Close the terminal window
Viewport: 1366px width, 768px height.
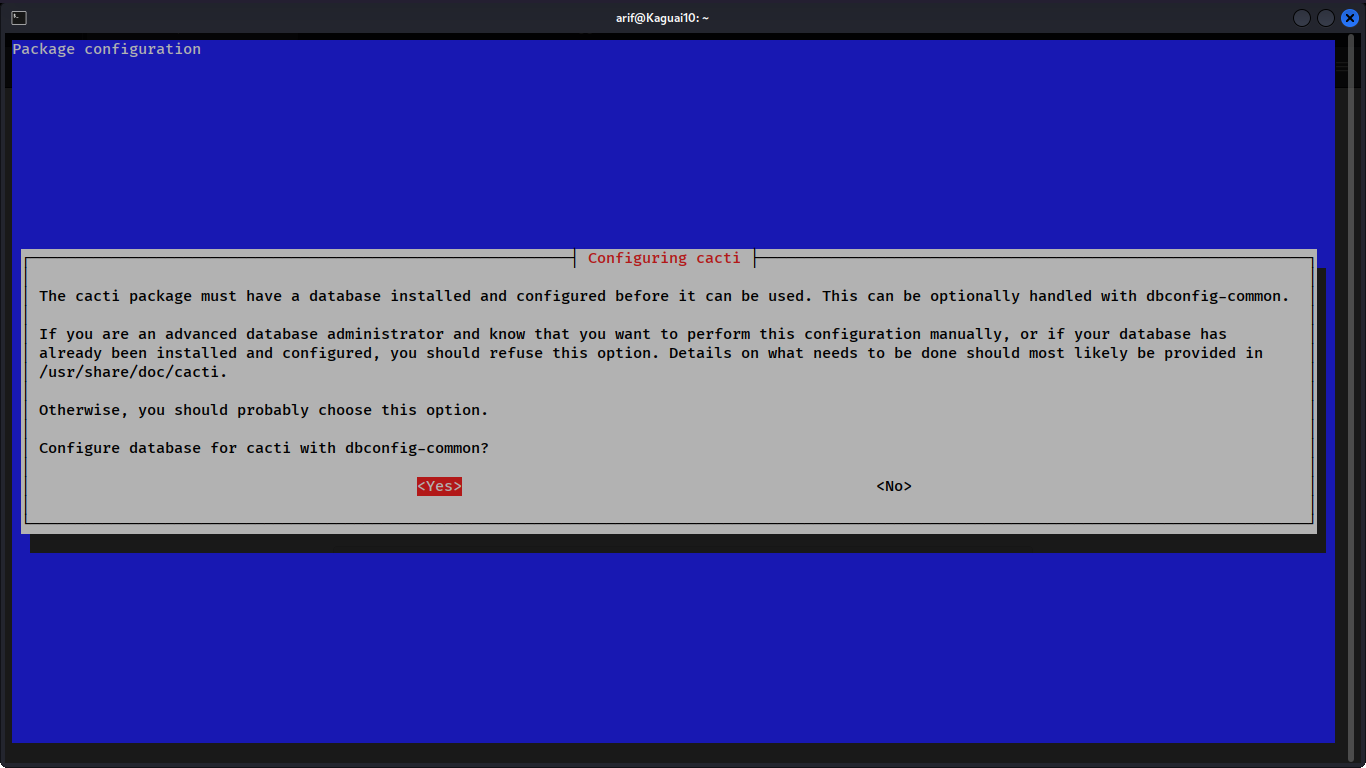(1349, 18)
